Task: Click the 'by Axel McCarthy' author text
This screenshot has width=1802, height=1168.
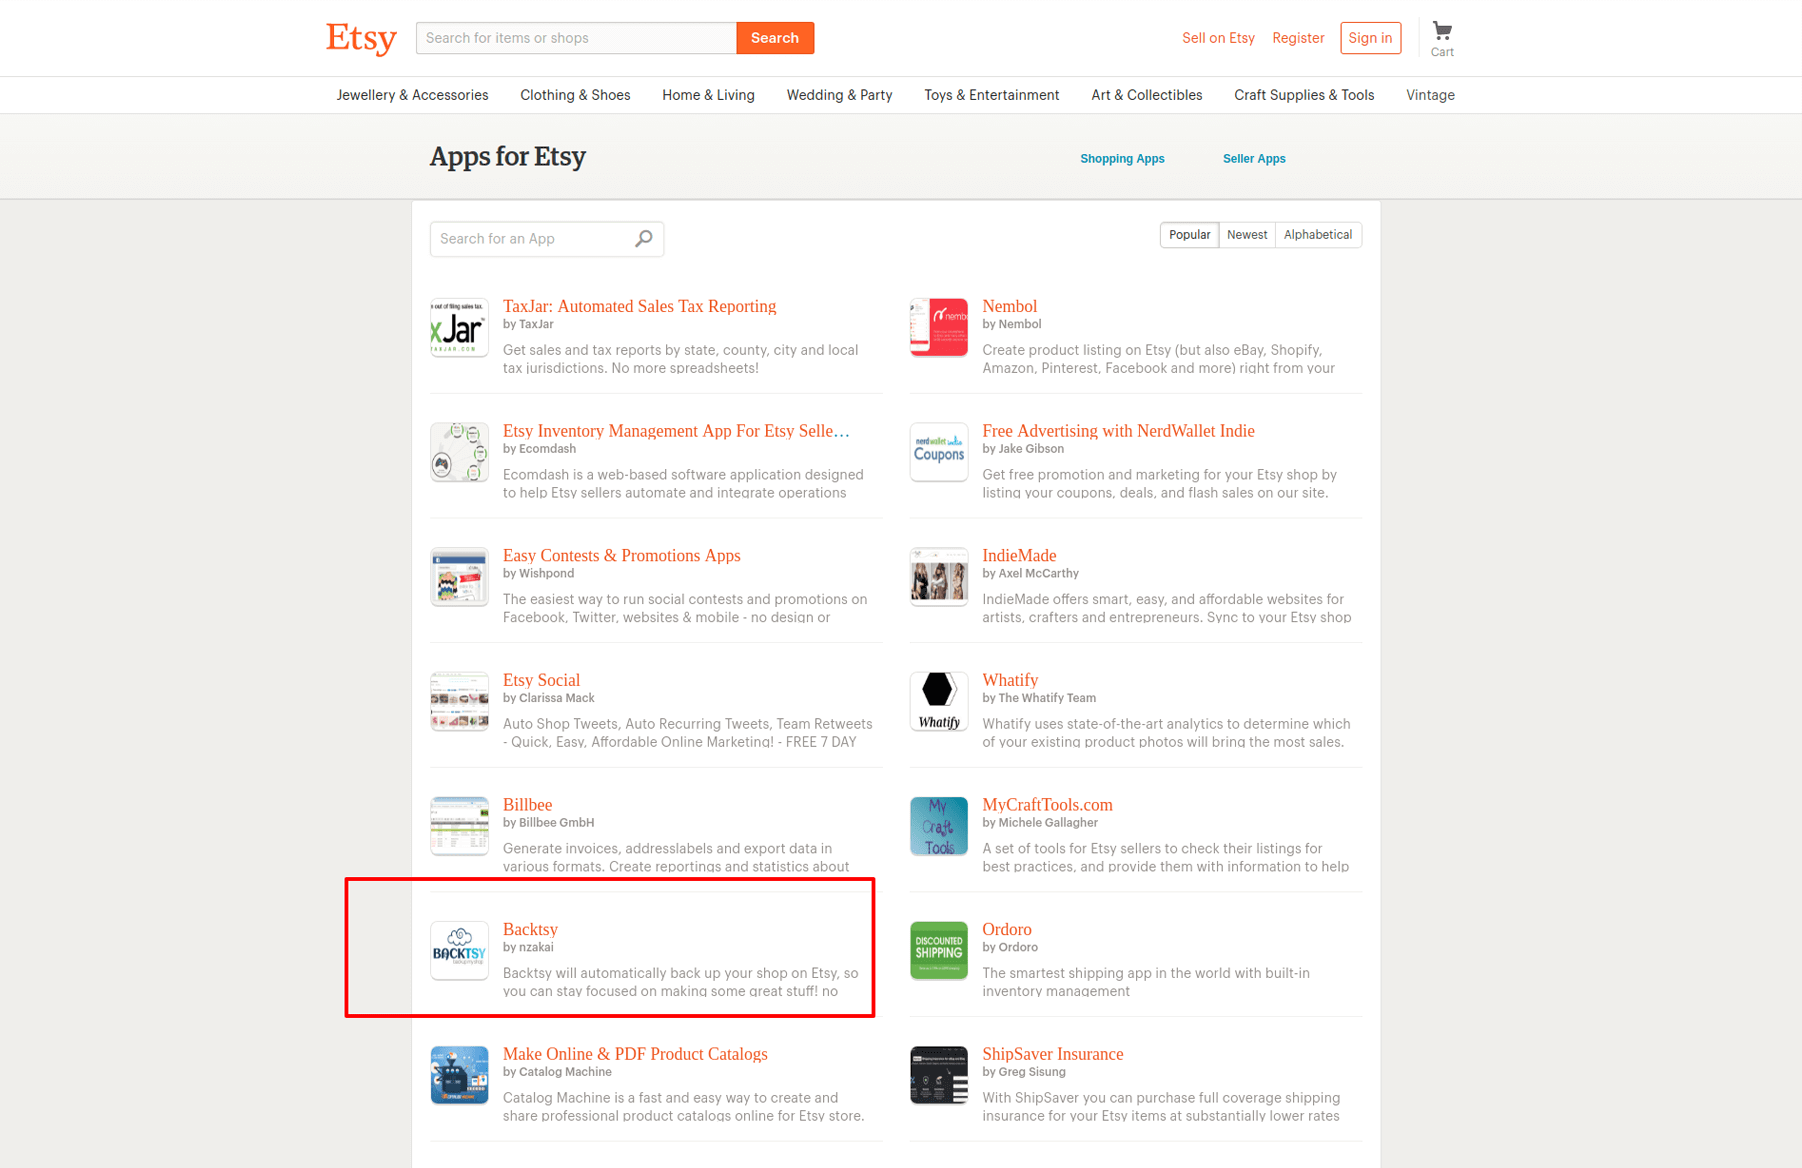Action: point(1030,574)
